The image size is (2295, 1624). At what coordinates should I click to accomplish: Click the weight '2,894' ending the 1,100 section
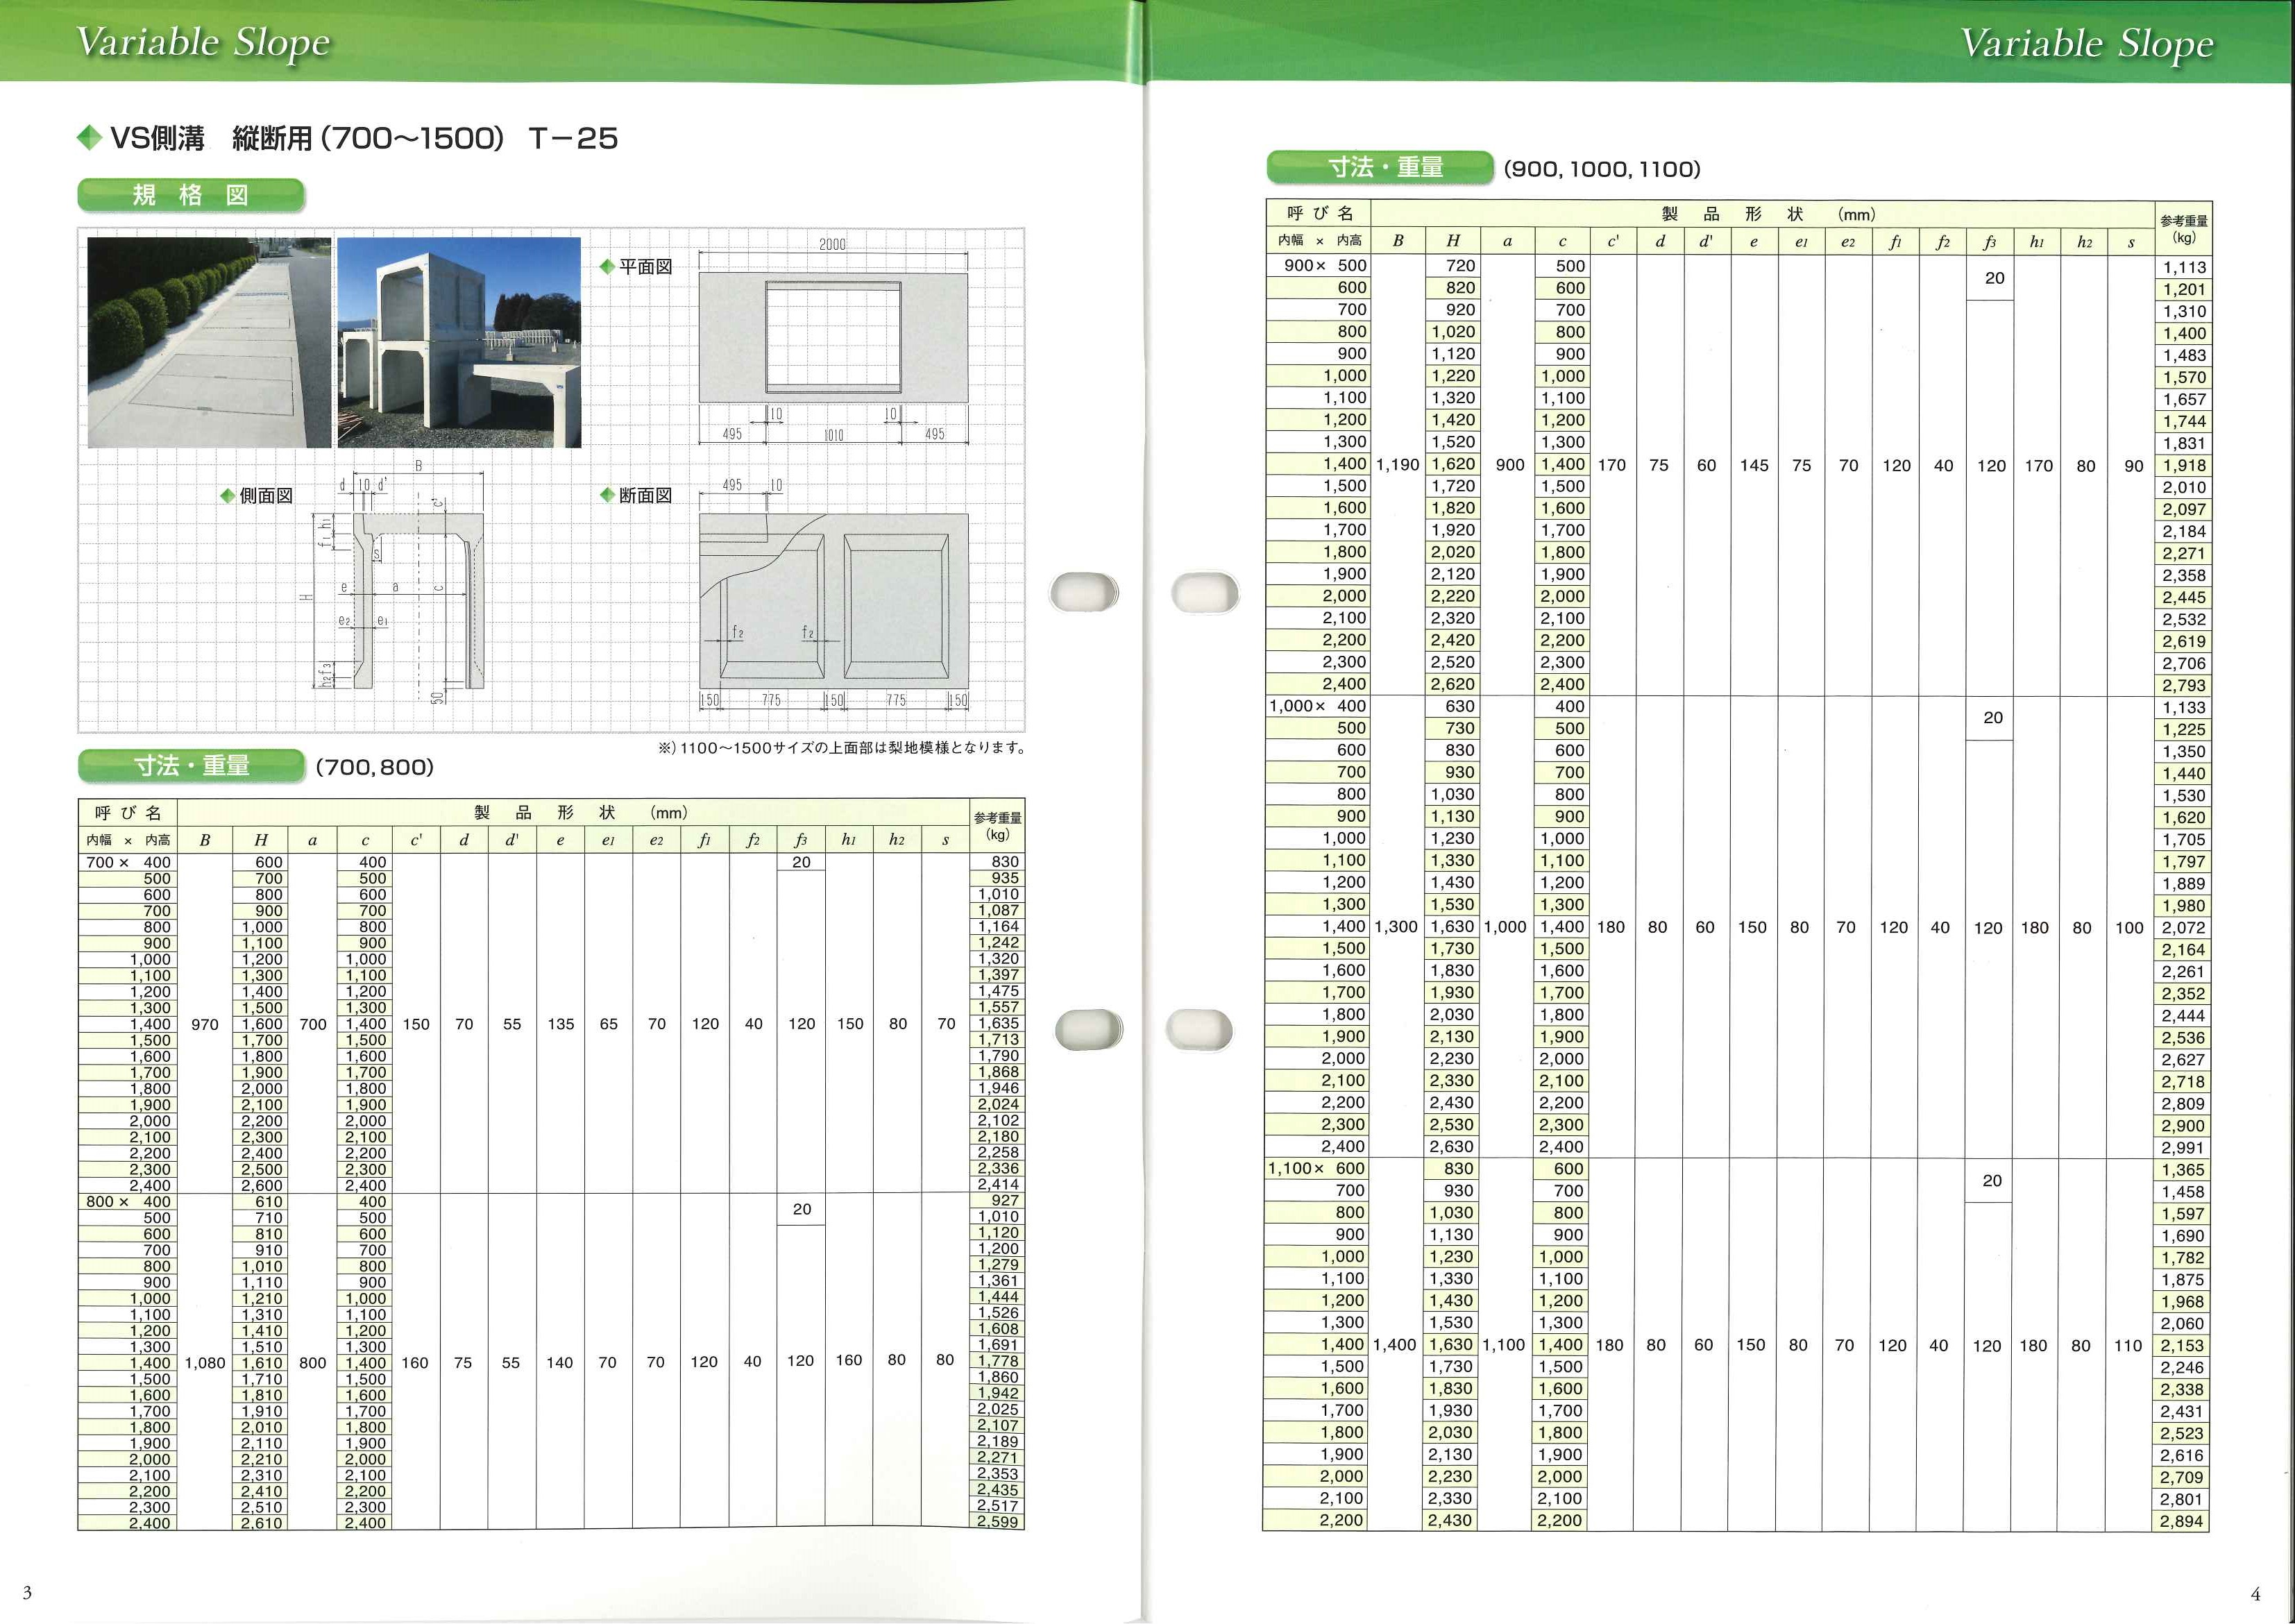coord(2182,1521)
